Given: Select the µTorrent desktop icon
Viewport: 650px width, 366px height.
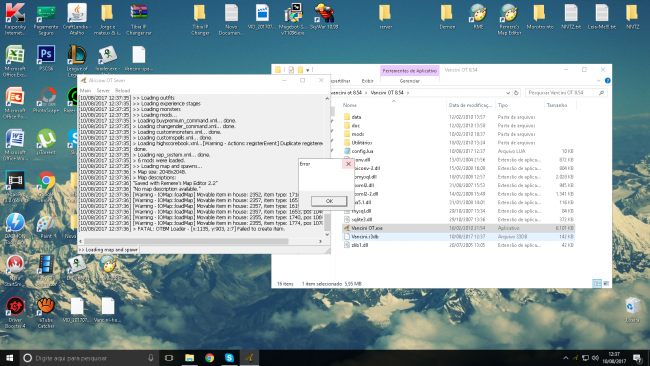Looking at the screenshot, I should (46, 142).
